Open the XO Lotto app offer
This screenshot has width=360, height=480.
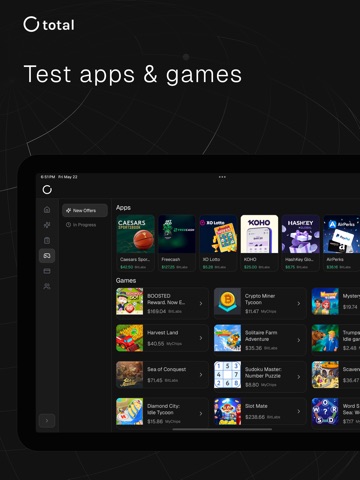click(218, 243)
